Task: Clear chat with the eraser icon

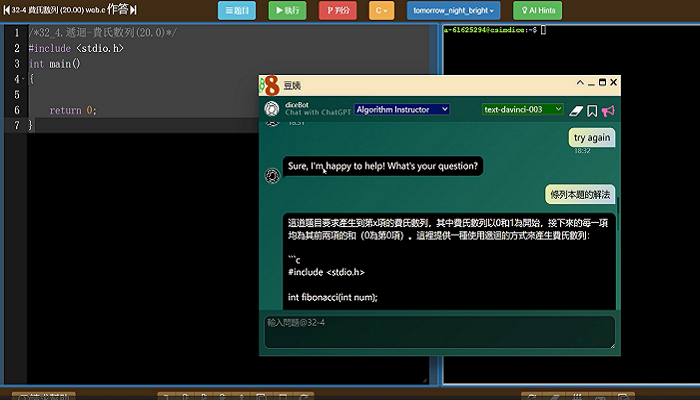Action: click(x=576, y=111)
